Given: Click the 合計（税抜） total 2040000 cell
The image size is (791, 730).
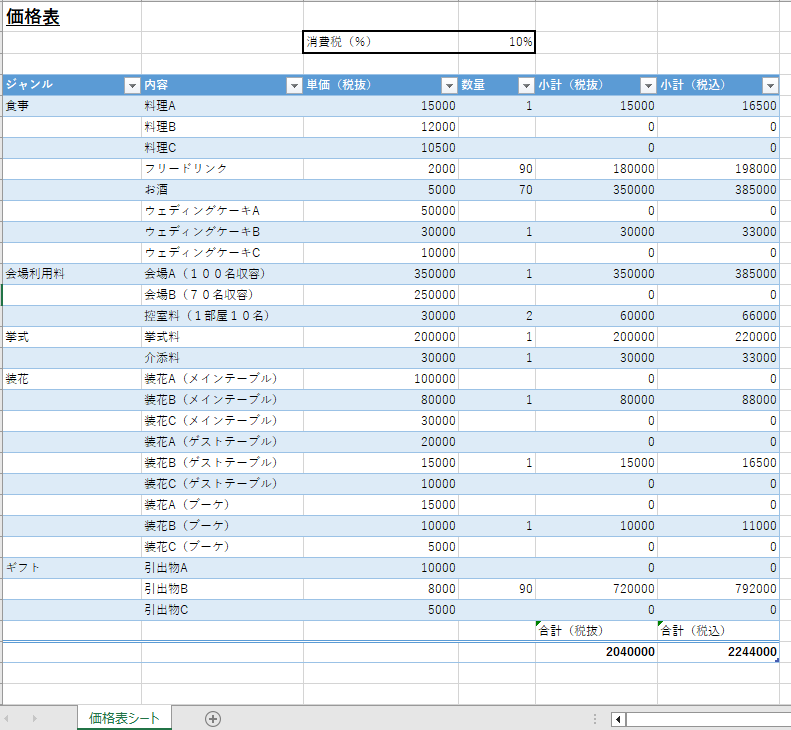Looking at the screenshot, I should tap(596, 652).
